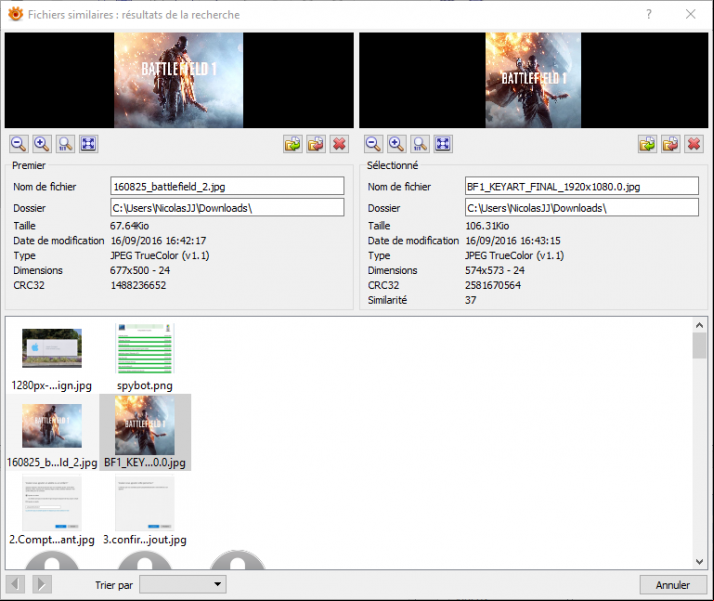Fit Premier preview image to window
Viewport: 714px width, 601px height.
coord(88,144)
